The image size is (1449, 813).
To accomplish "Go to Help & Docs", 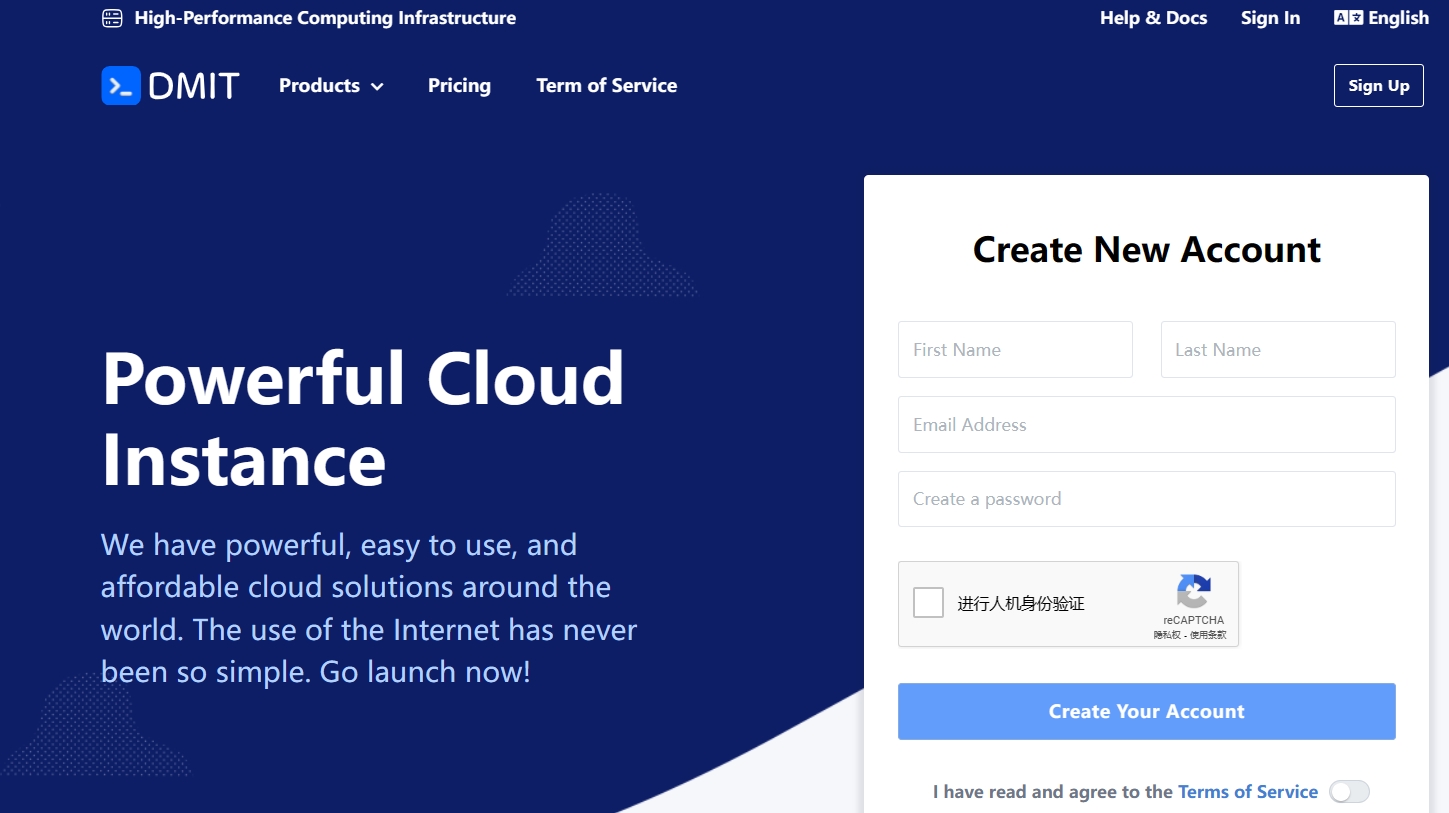I will tap(1153, 18).
